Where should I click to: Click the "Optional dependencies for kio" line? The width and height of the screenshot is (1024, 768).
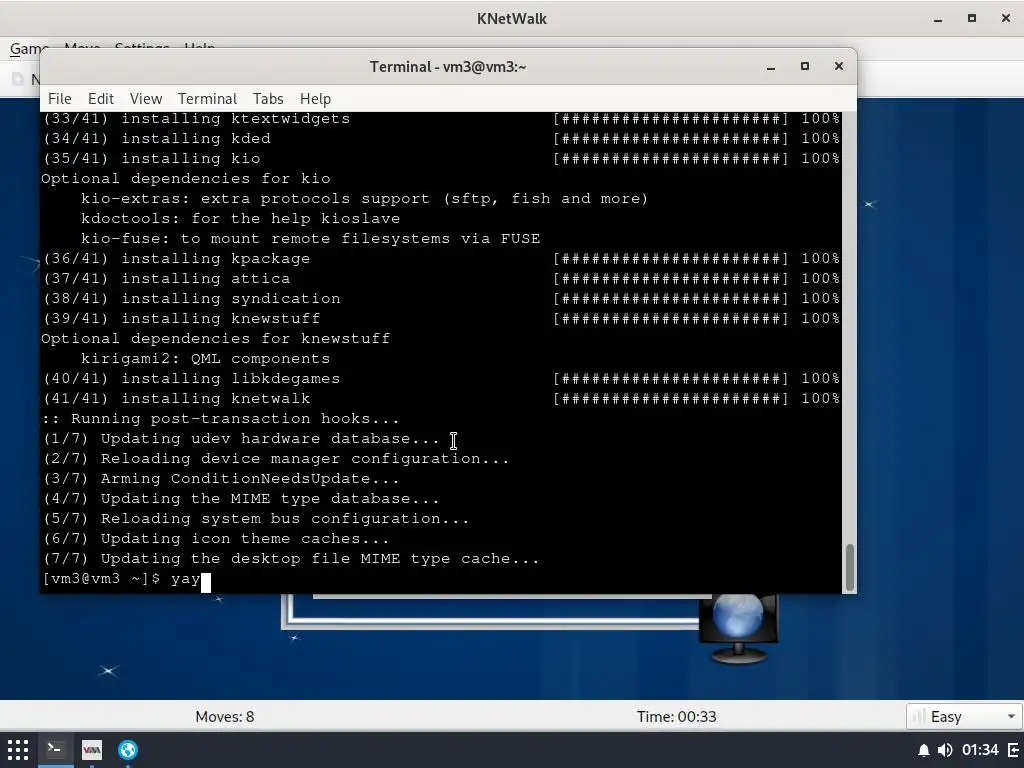click(185, 179)
